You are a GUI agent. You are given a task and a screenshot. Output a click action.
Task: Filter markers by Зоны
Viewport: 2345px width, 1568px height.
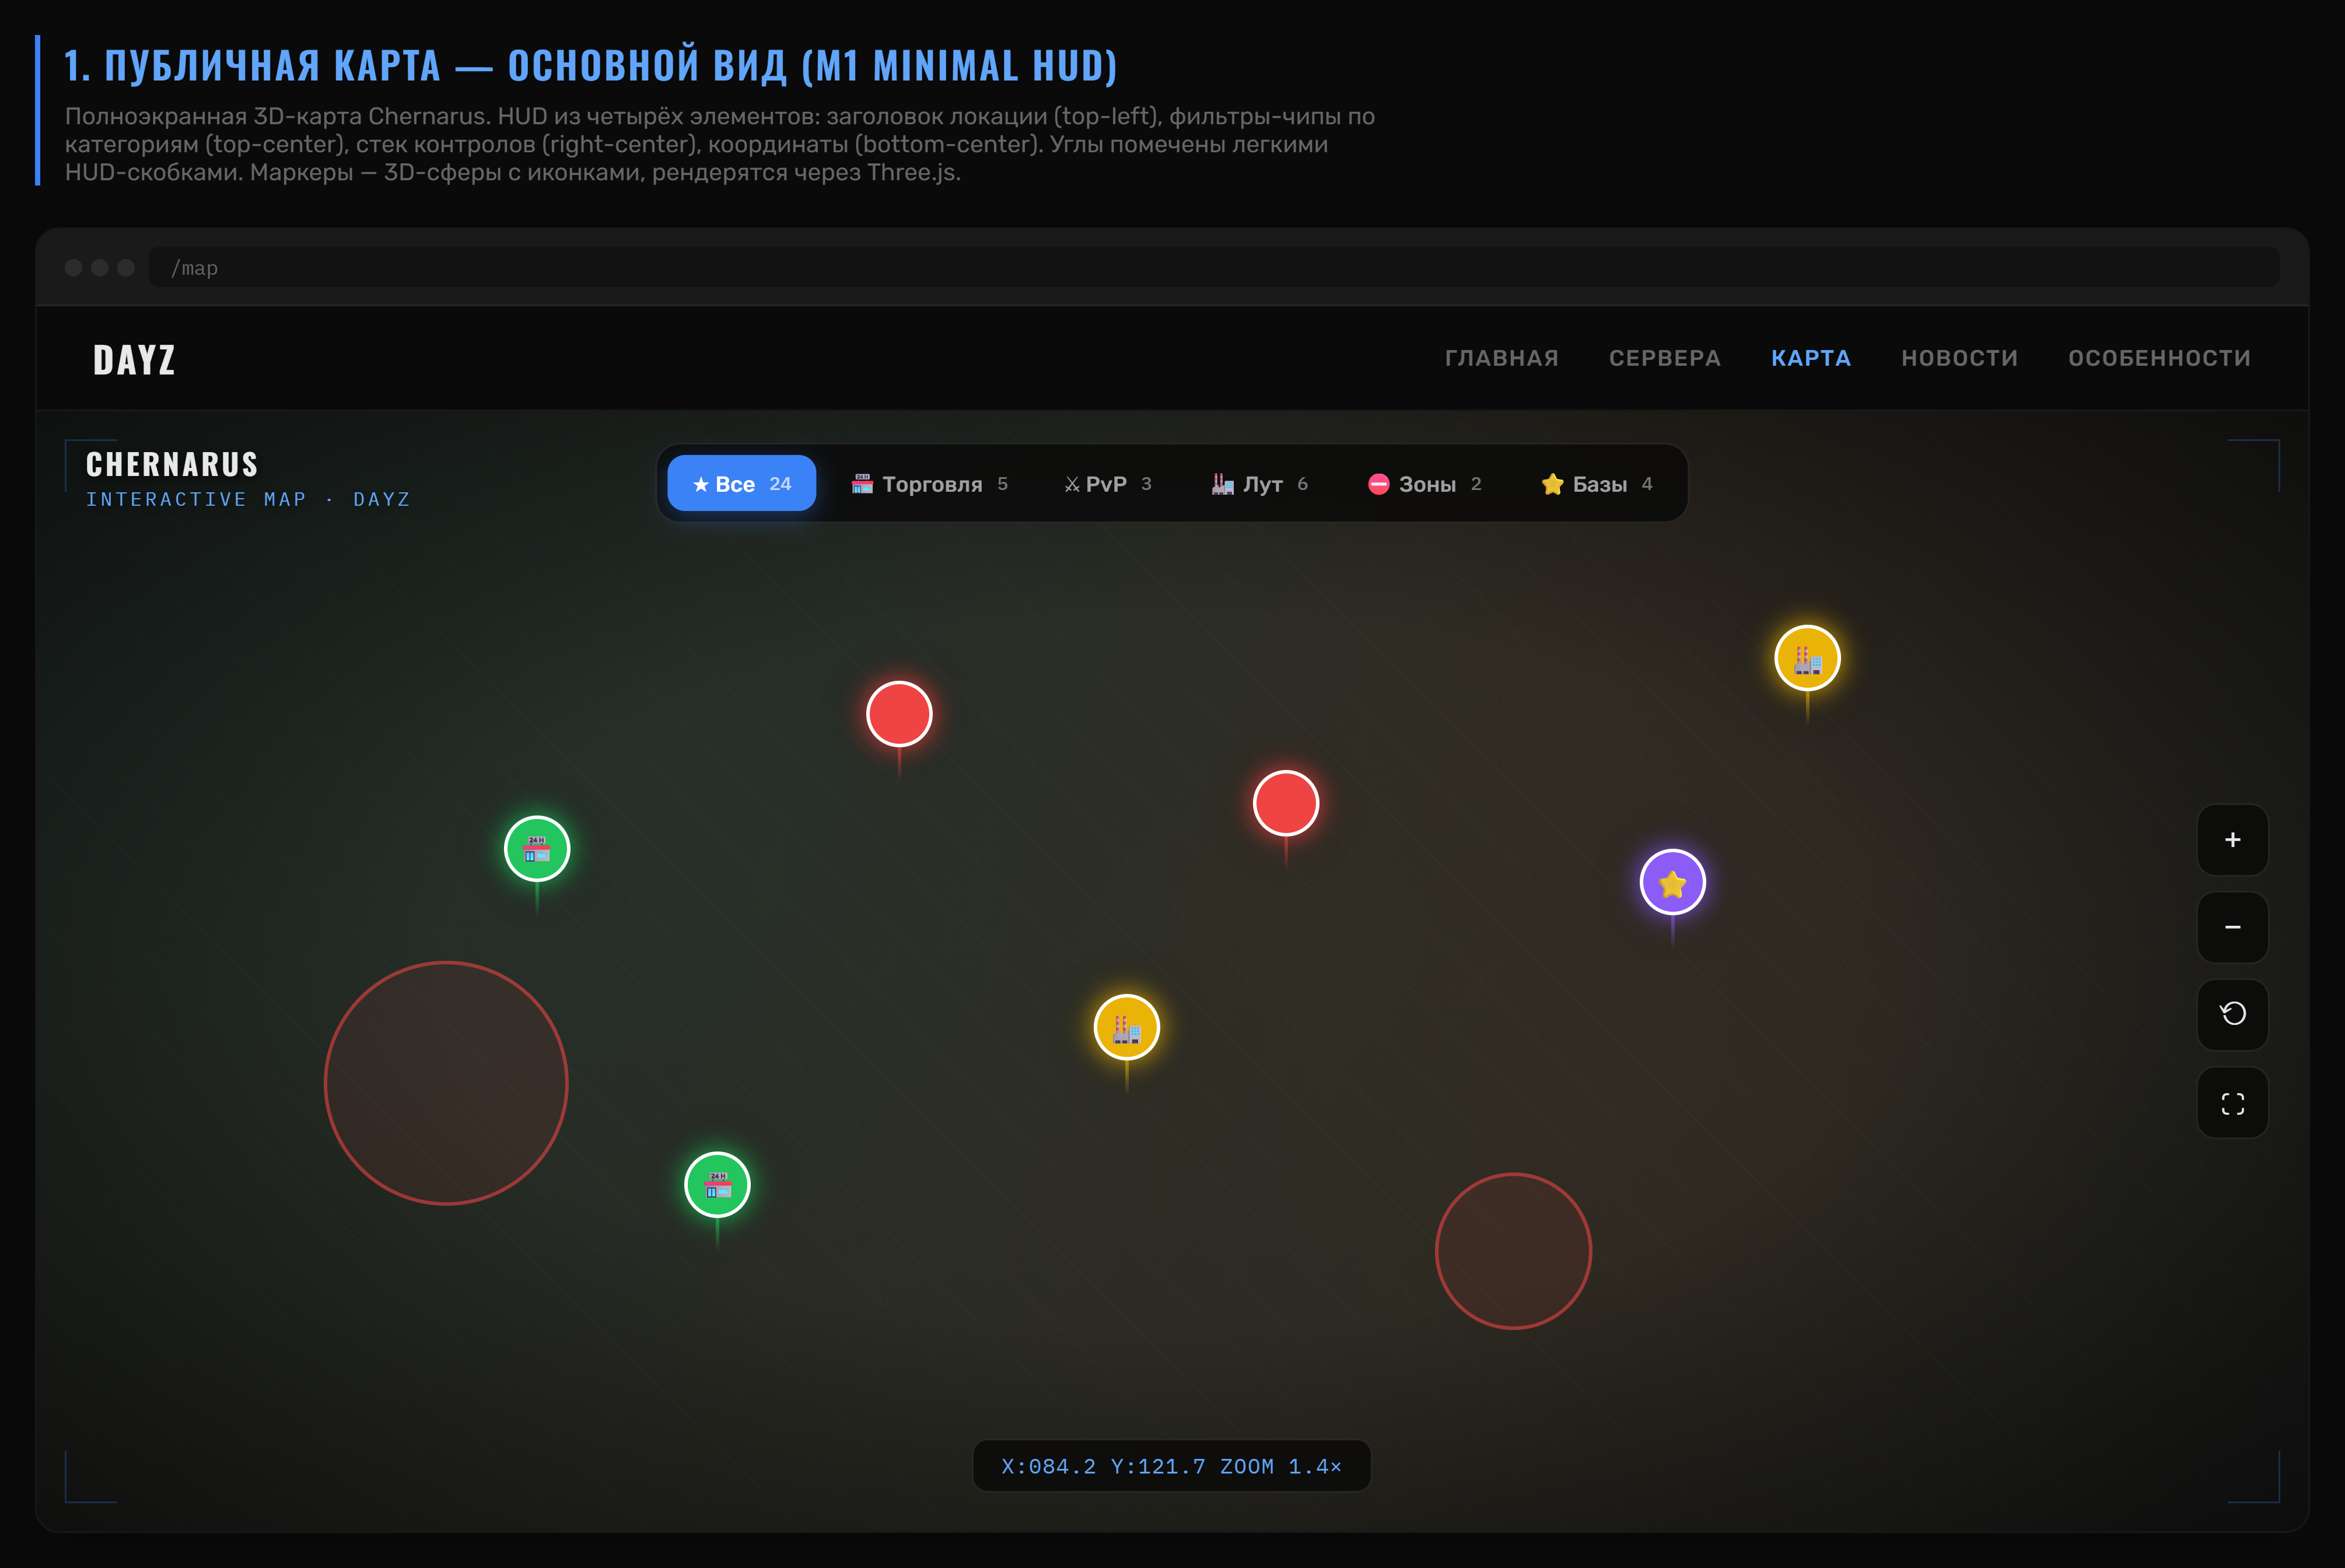tap(1424, 484)
